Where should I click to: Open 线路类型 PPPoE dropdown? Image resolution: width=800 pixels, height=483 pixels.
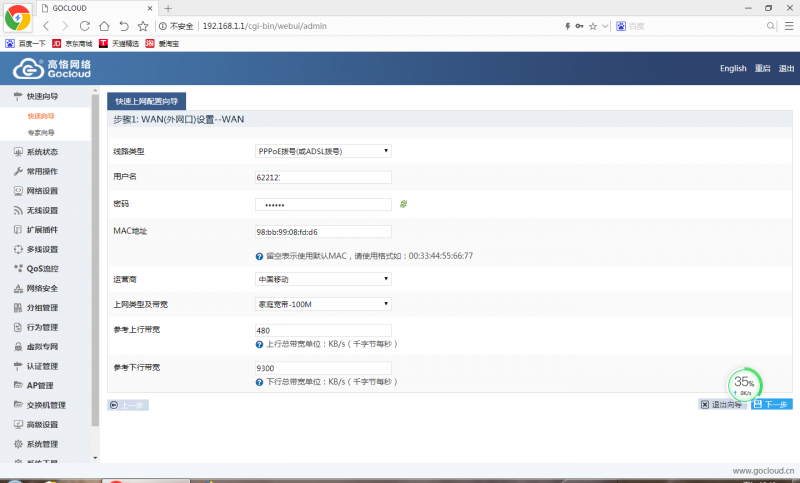pos(323,151)
